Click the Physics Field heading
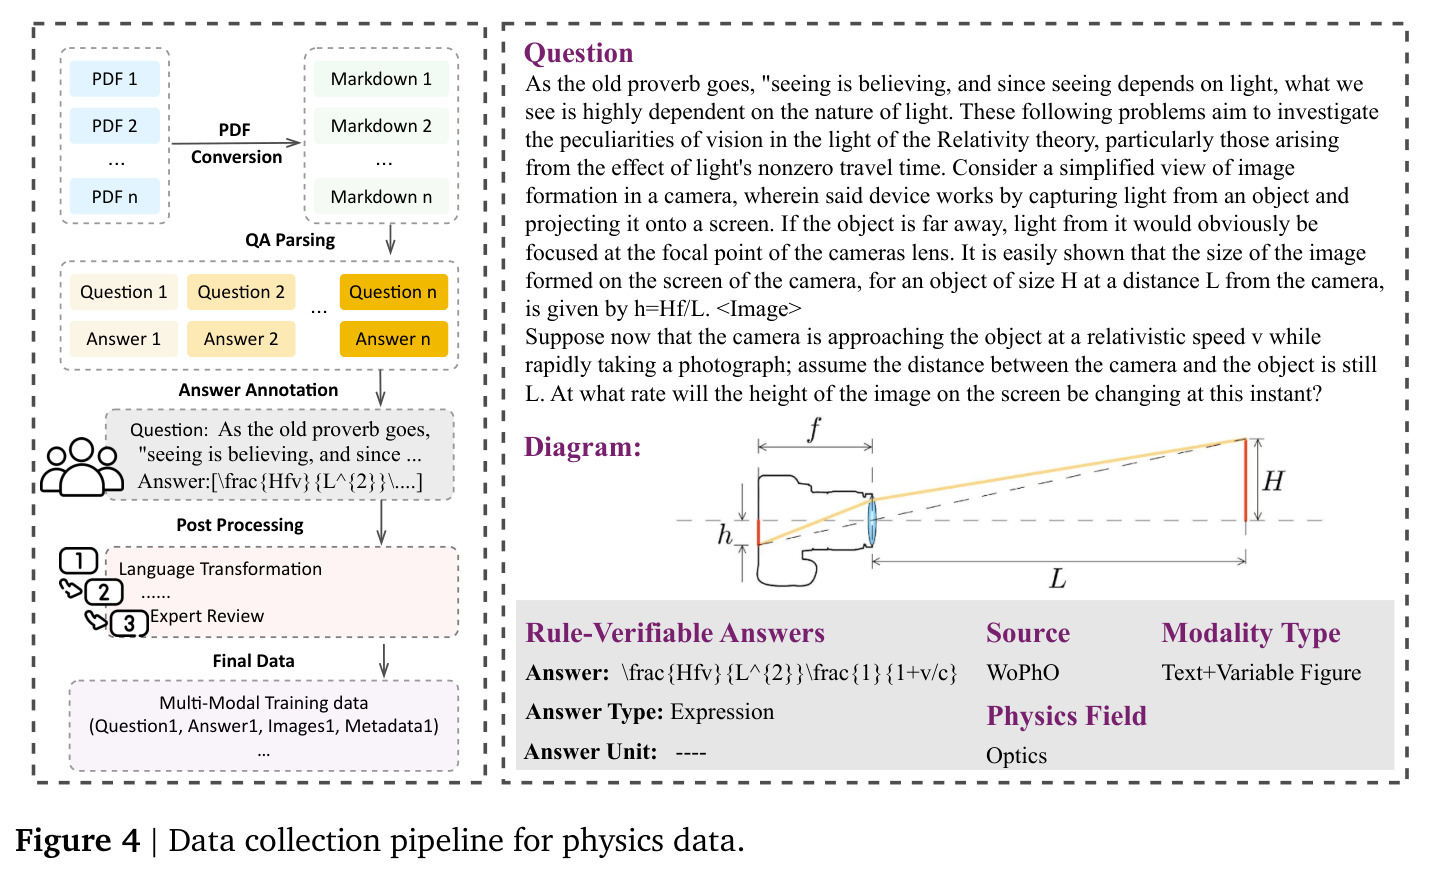1431x874 pixels. click(1066, 716)
